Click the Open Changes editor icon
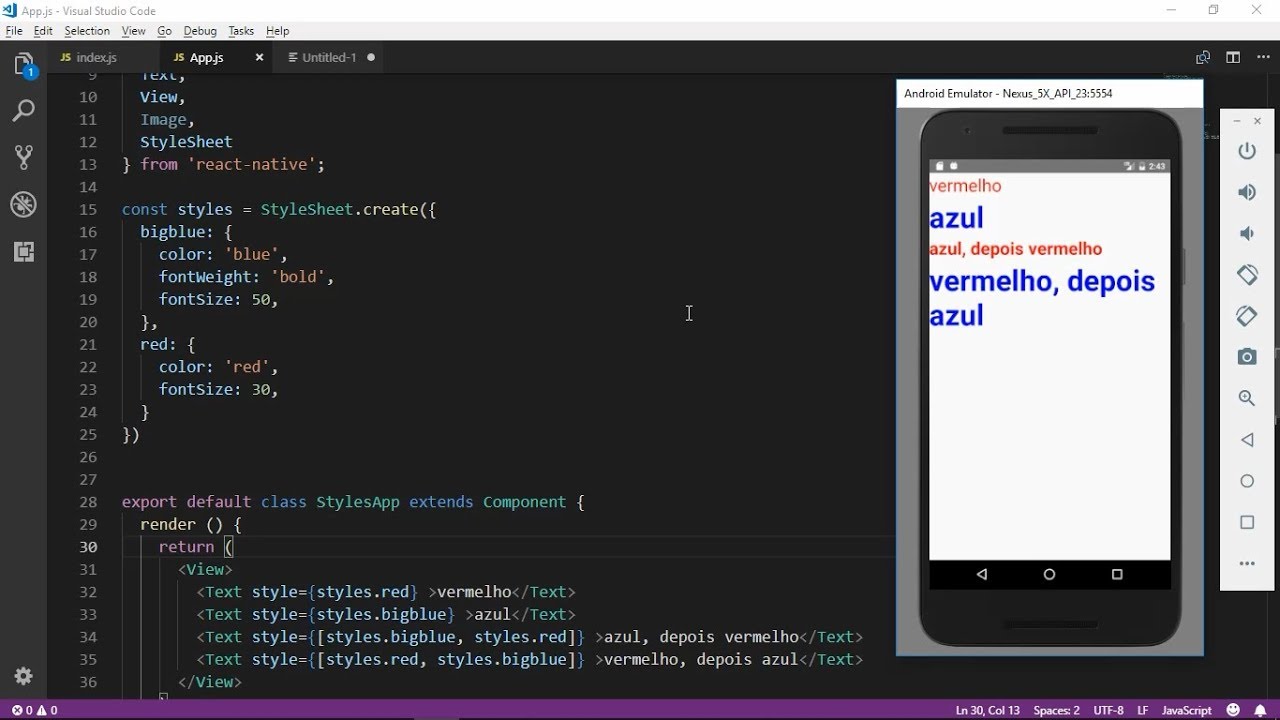The width and height of the screenshot is (1280, 720). pyautogui.click(x=1203, y=58)
